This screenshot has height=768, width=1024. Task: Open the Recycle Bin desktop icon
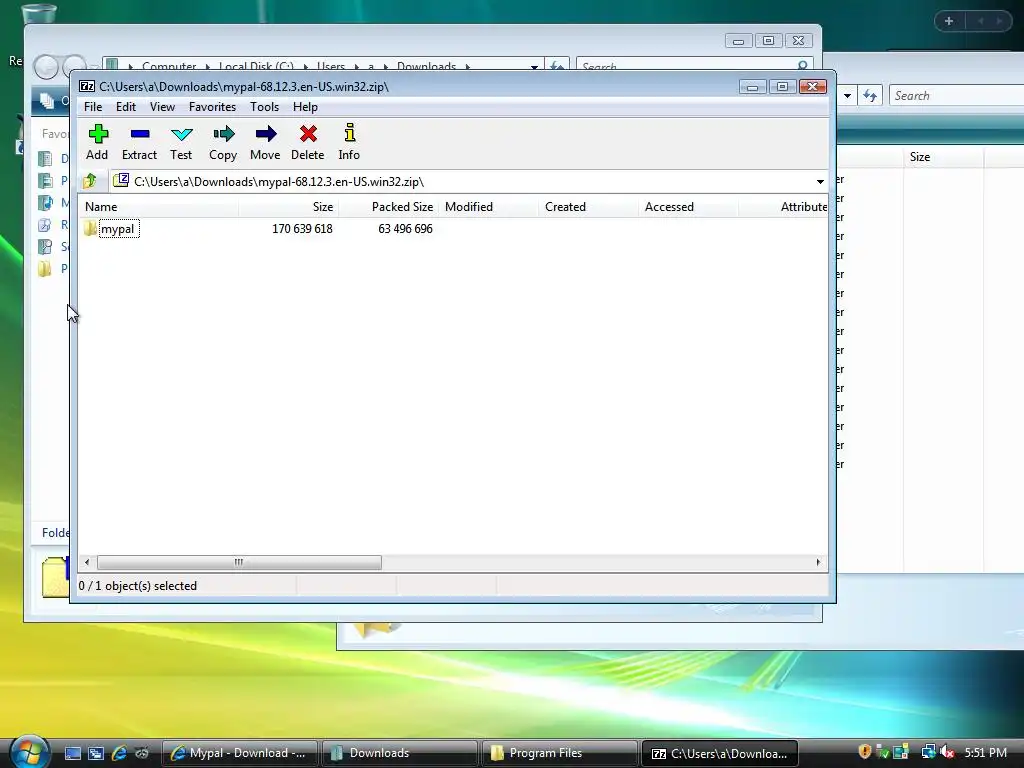coord(39,14)
